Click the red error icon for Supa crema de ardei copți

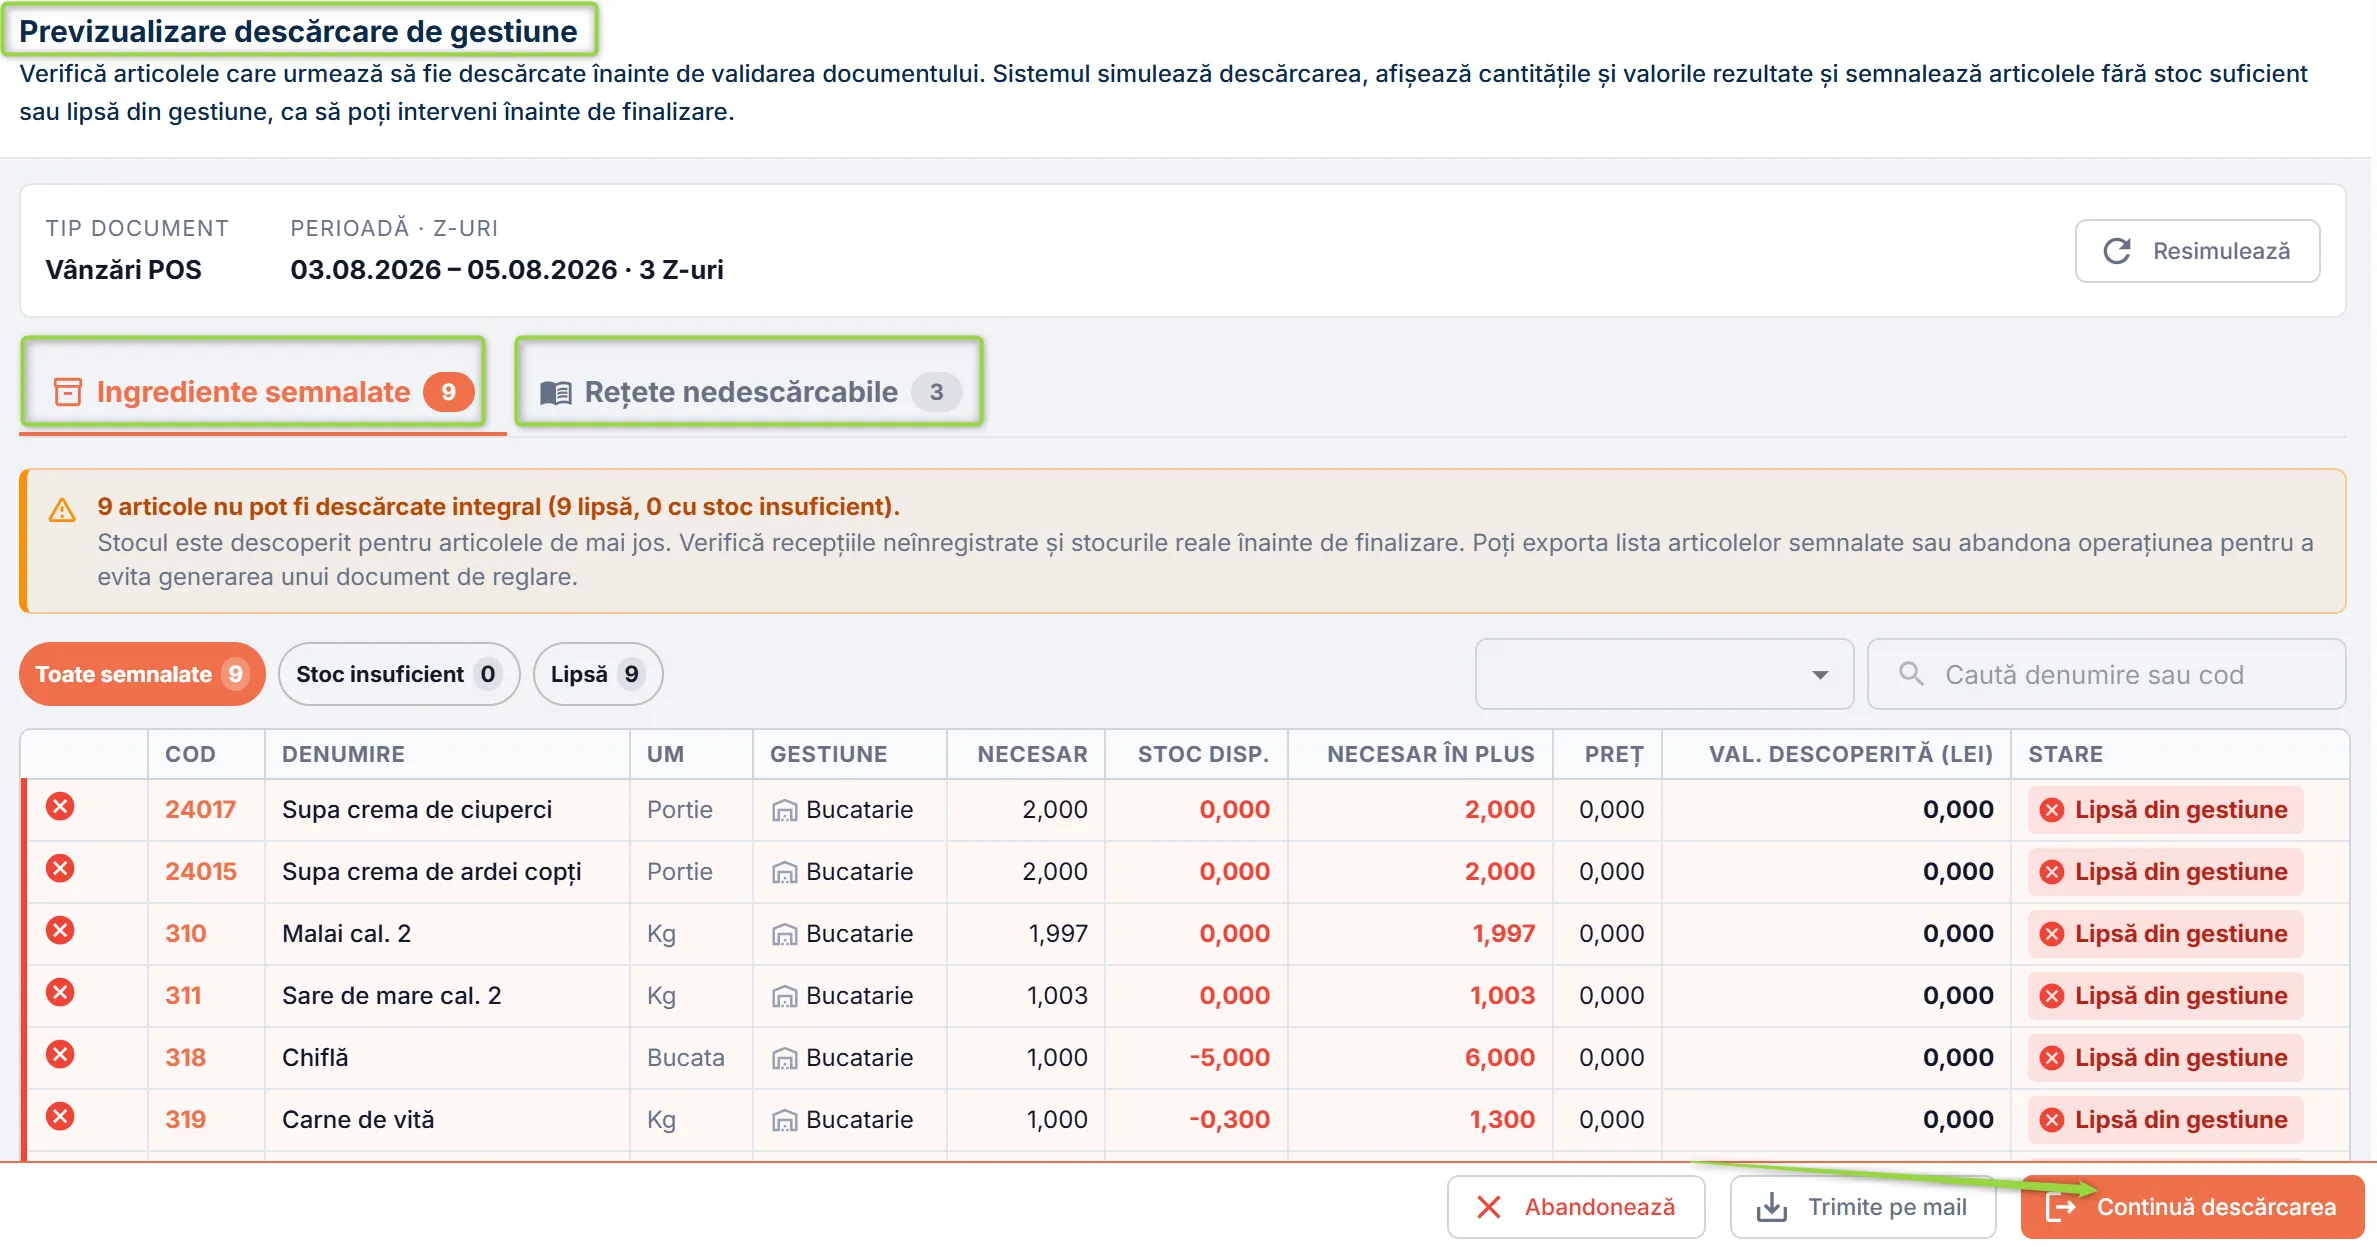point(60,869)
